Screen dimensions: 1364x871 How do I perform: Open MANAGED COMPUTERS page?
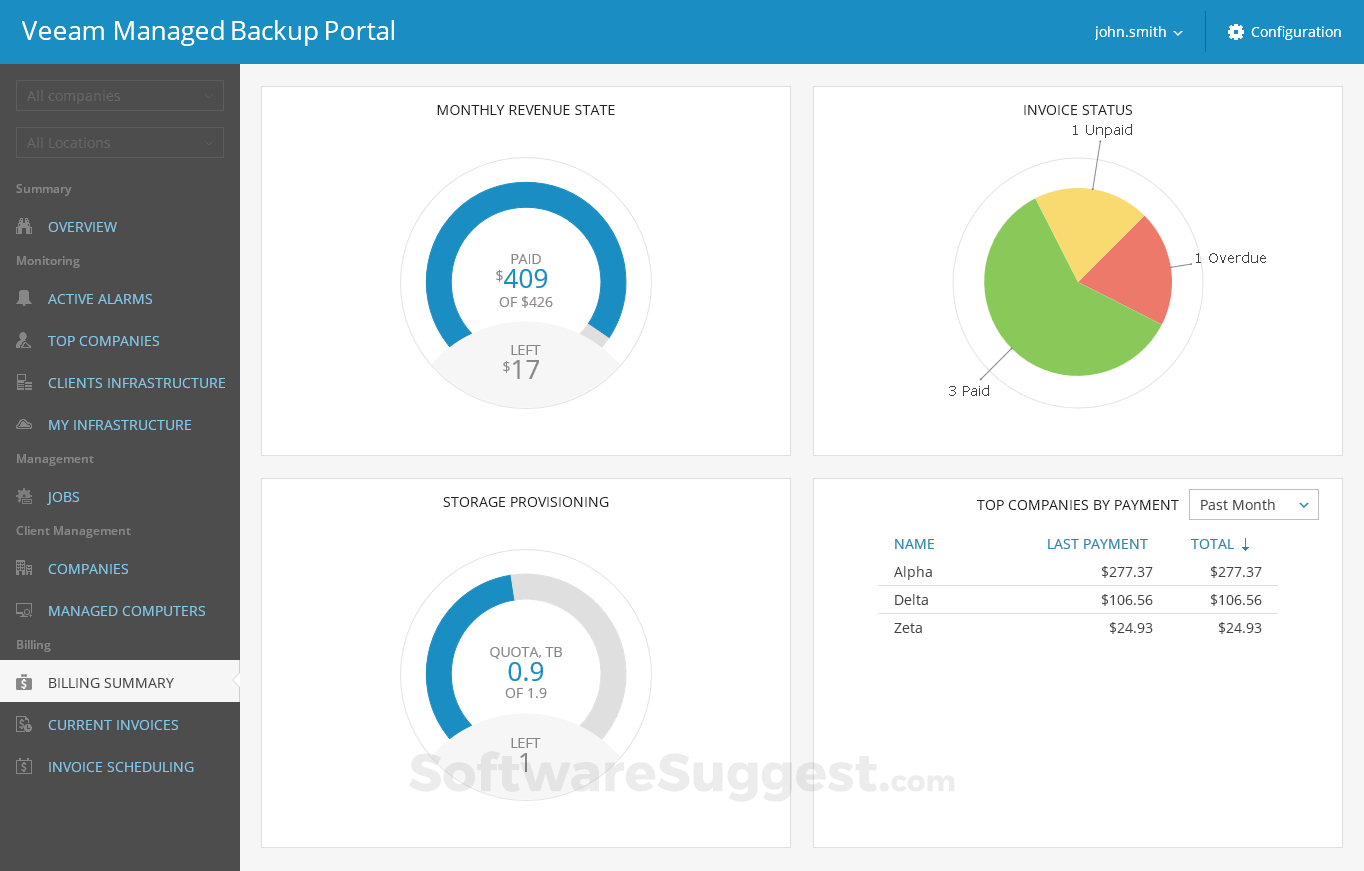coord(127,611)
